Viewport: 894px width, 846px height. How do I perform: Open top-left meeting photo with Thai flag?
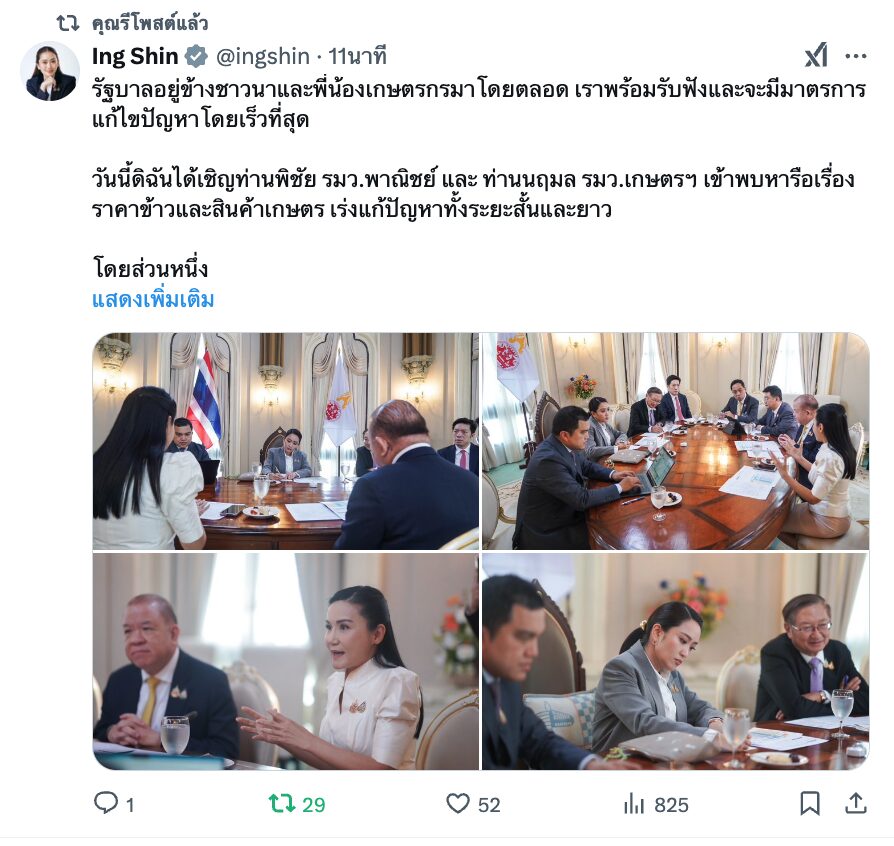tap(286, 441)
